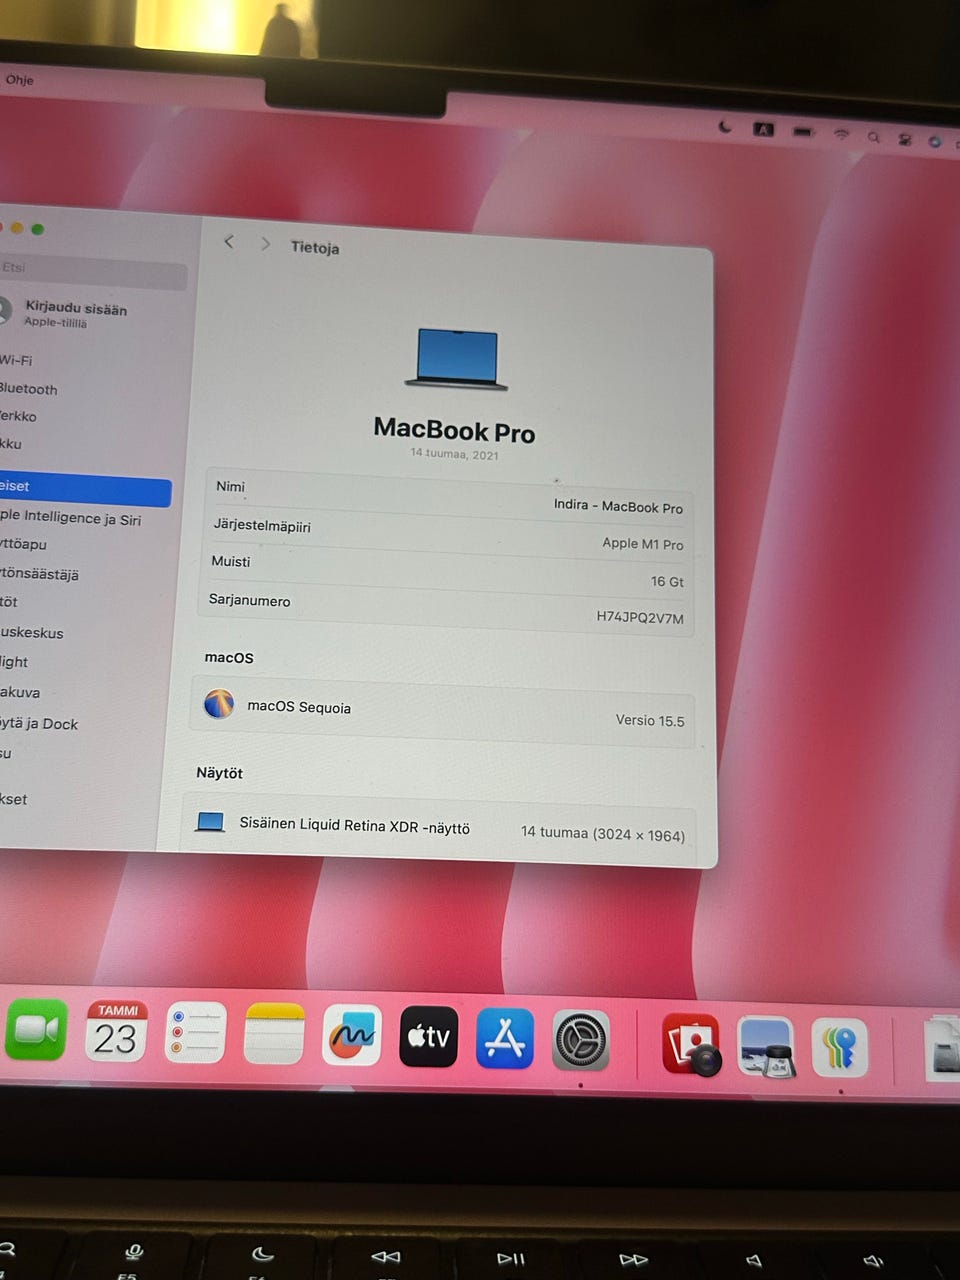Click the 14 tuumaa (3024 × 1964) value
This screenshot has width=960, height=1280.
coord(603,833)
